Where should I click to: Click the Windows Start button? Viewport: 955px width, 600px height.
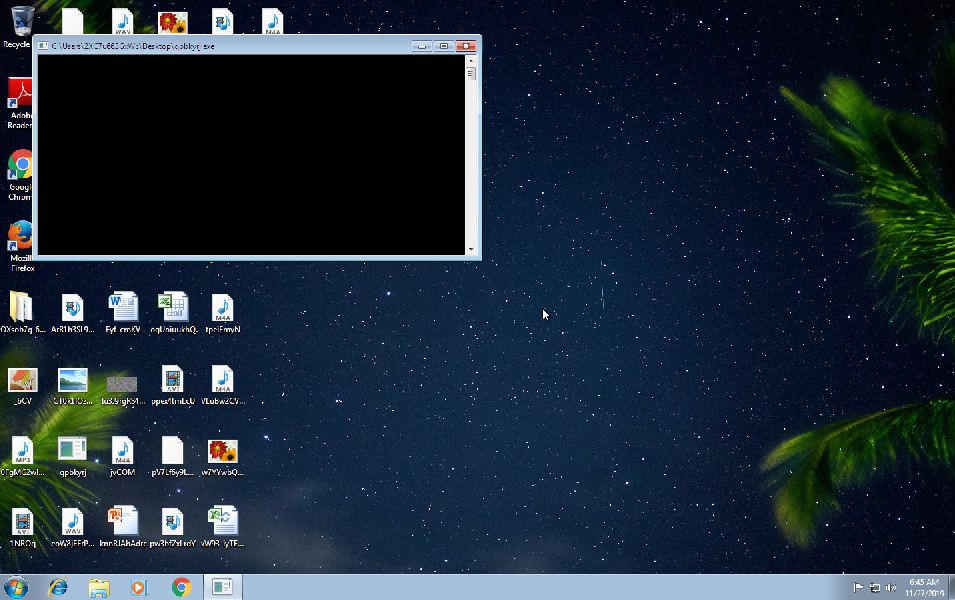coord(16,587)
